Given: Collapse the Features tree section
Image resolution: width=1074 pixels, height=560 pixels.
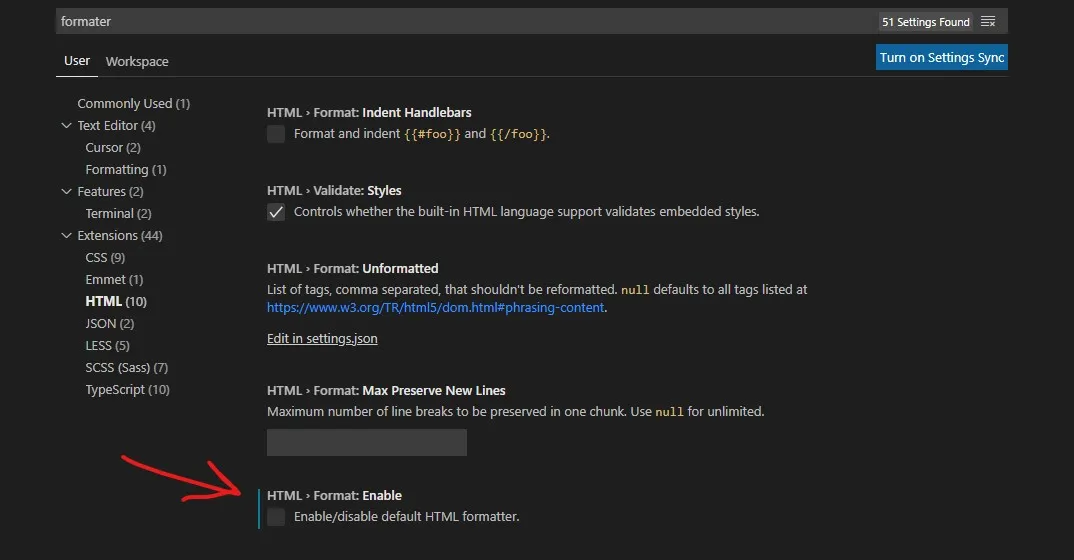Looking at the screenshot, I should 66,192.
